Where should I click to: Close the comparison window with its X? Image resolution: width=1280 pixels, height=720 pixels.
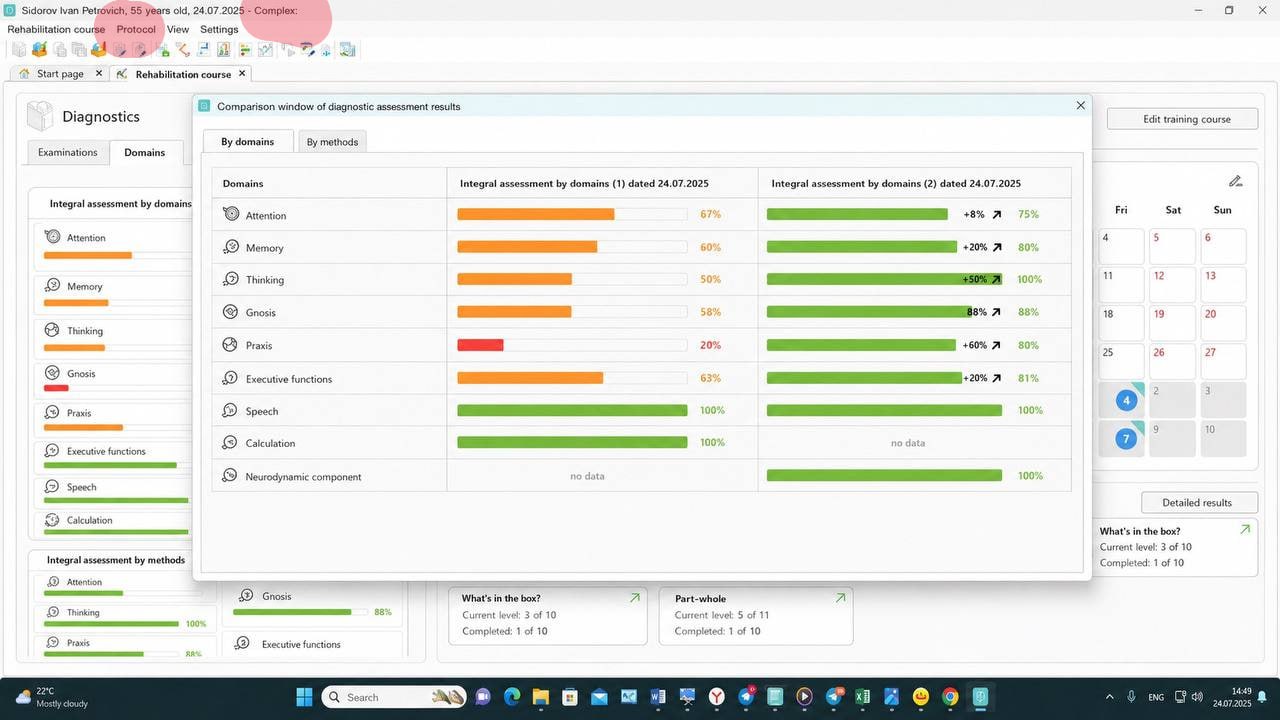click(1080, 105)
